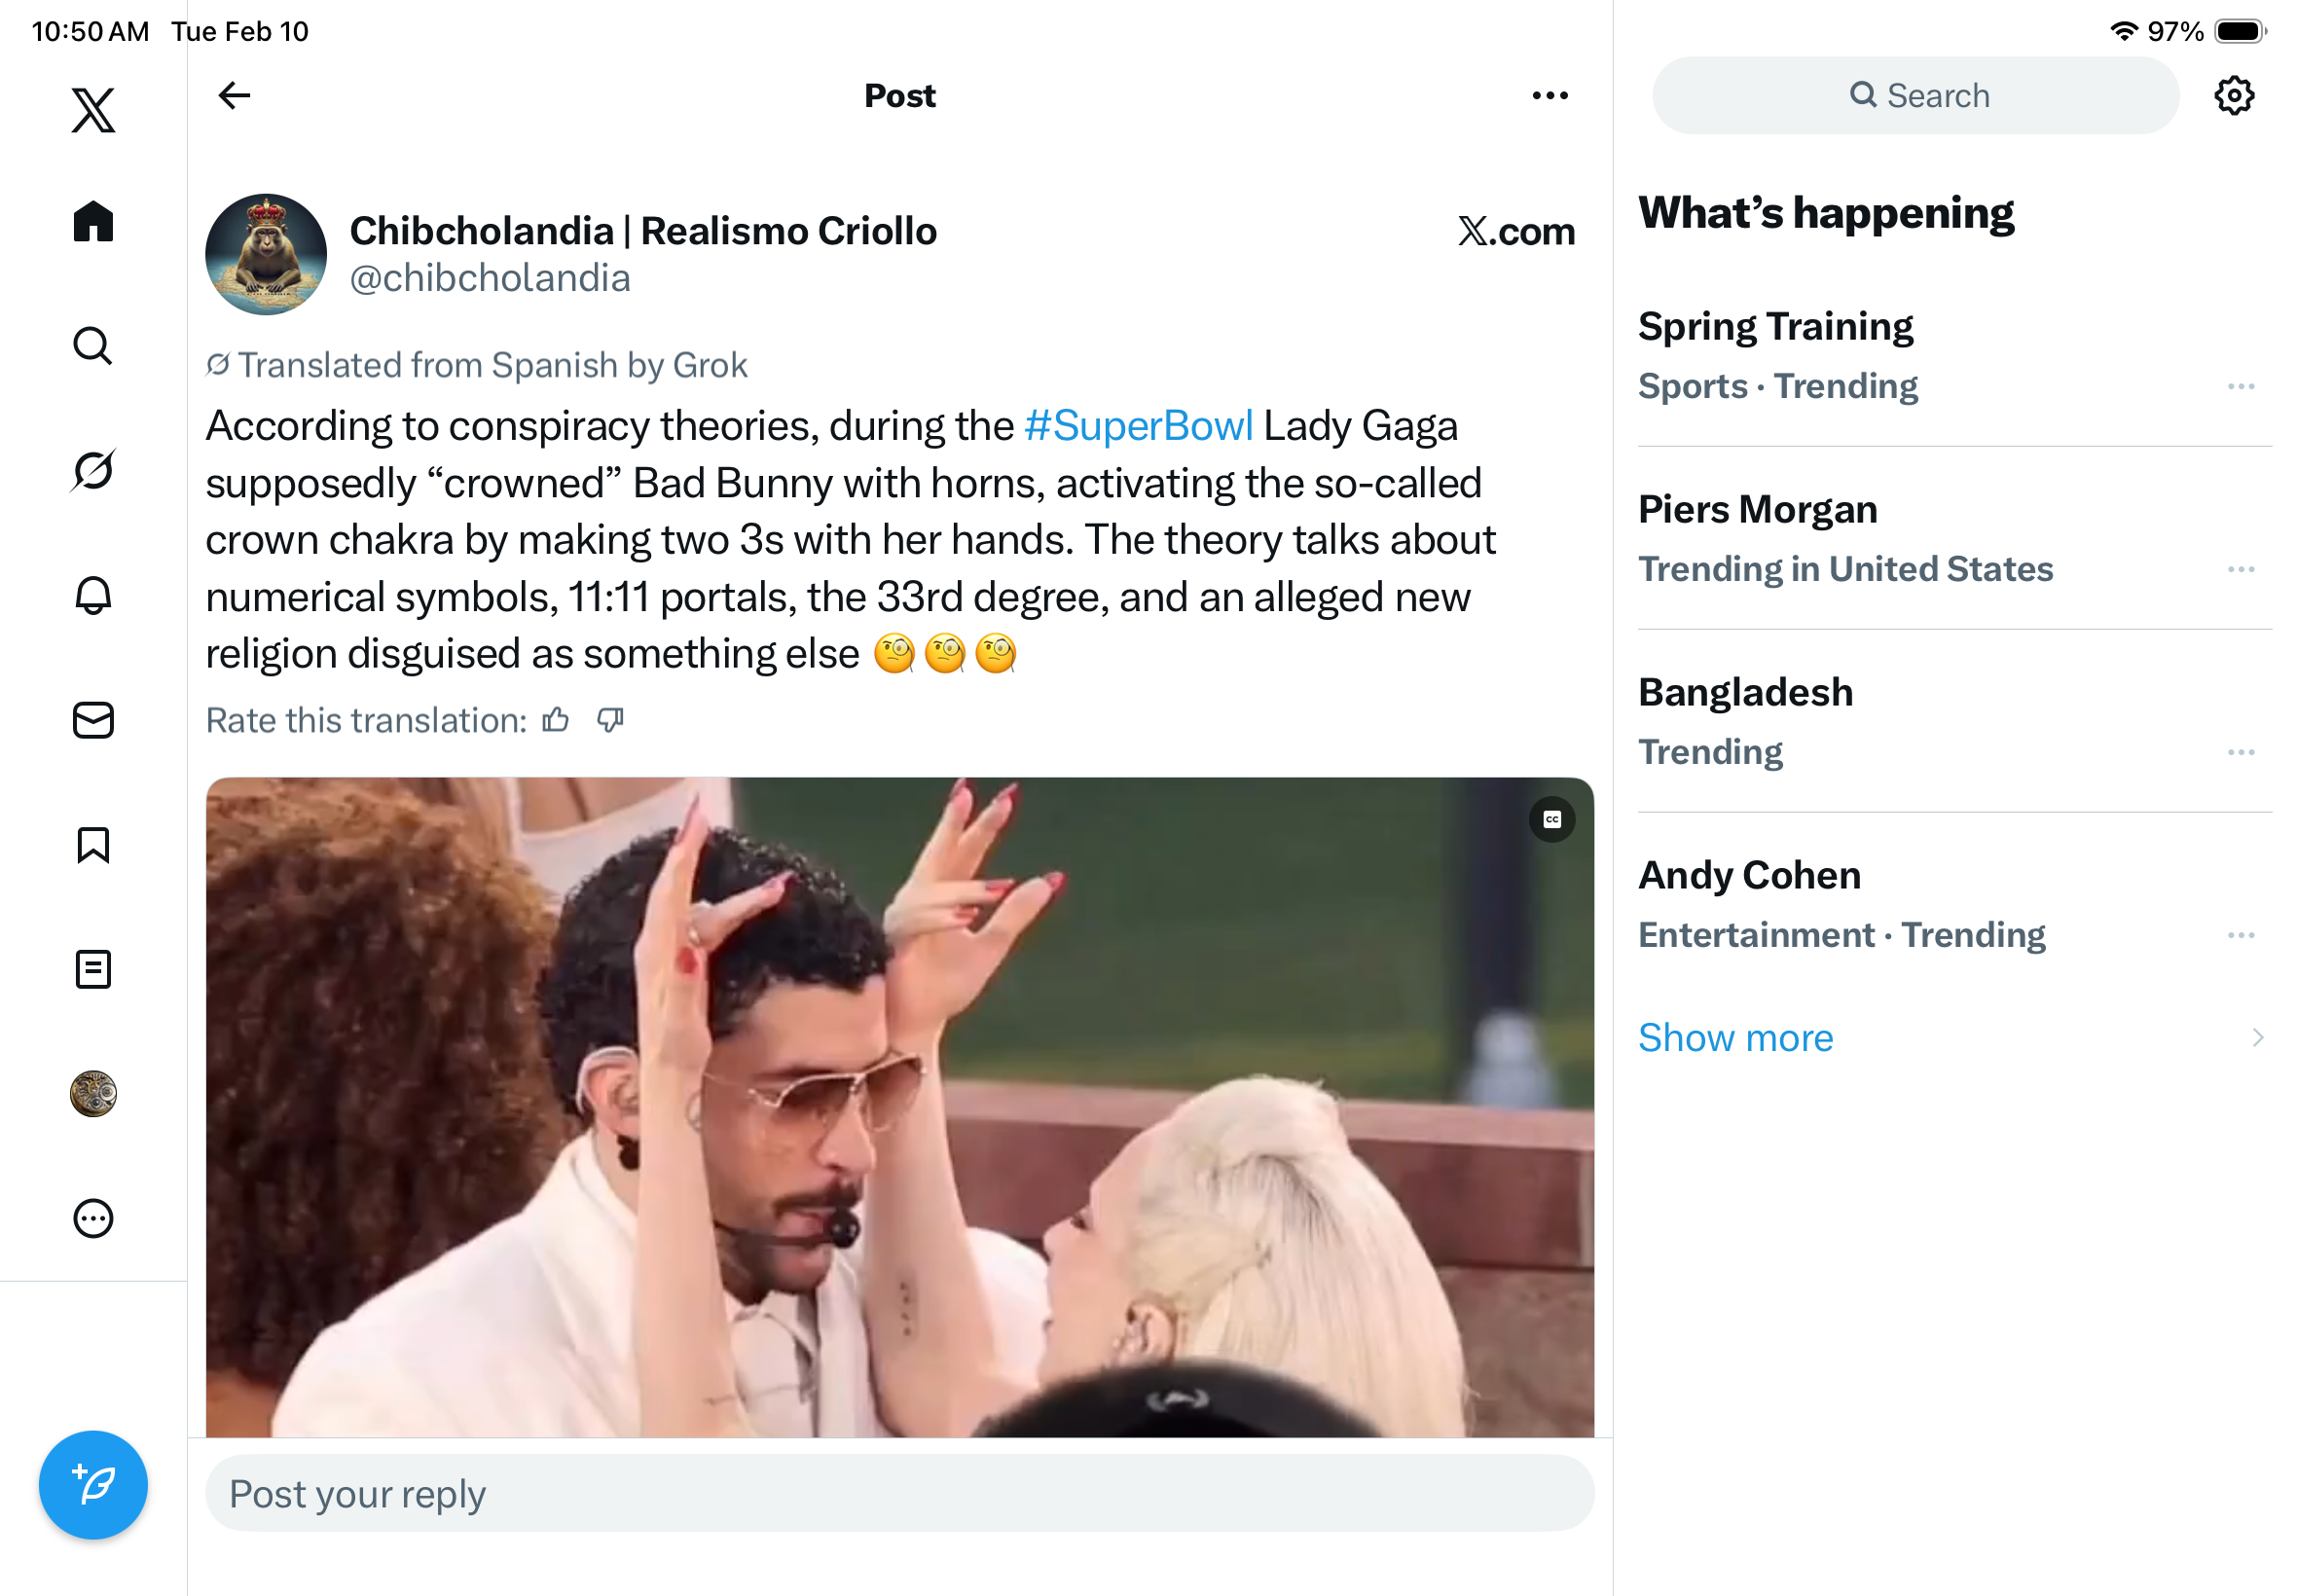Open the Home feed icon
Screen dimensions: 2297x1596
click(93, 221)
